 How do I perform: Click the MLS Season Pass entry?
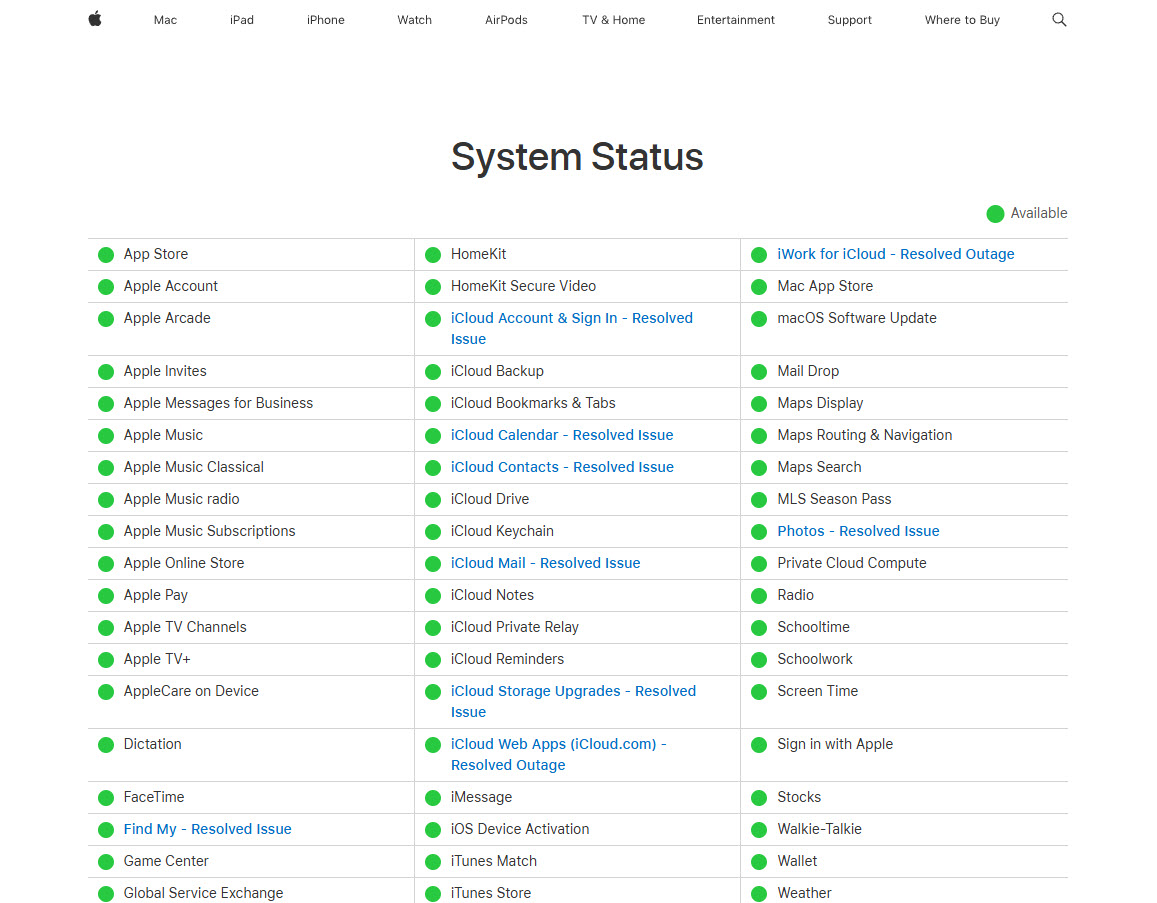tap(834, 499)
